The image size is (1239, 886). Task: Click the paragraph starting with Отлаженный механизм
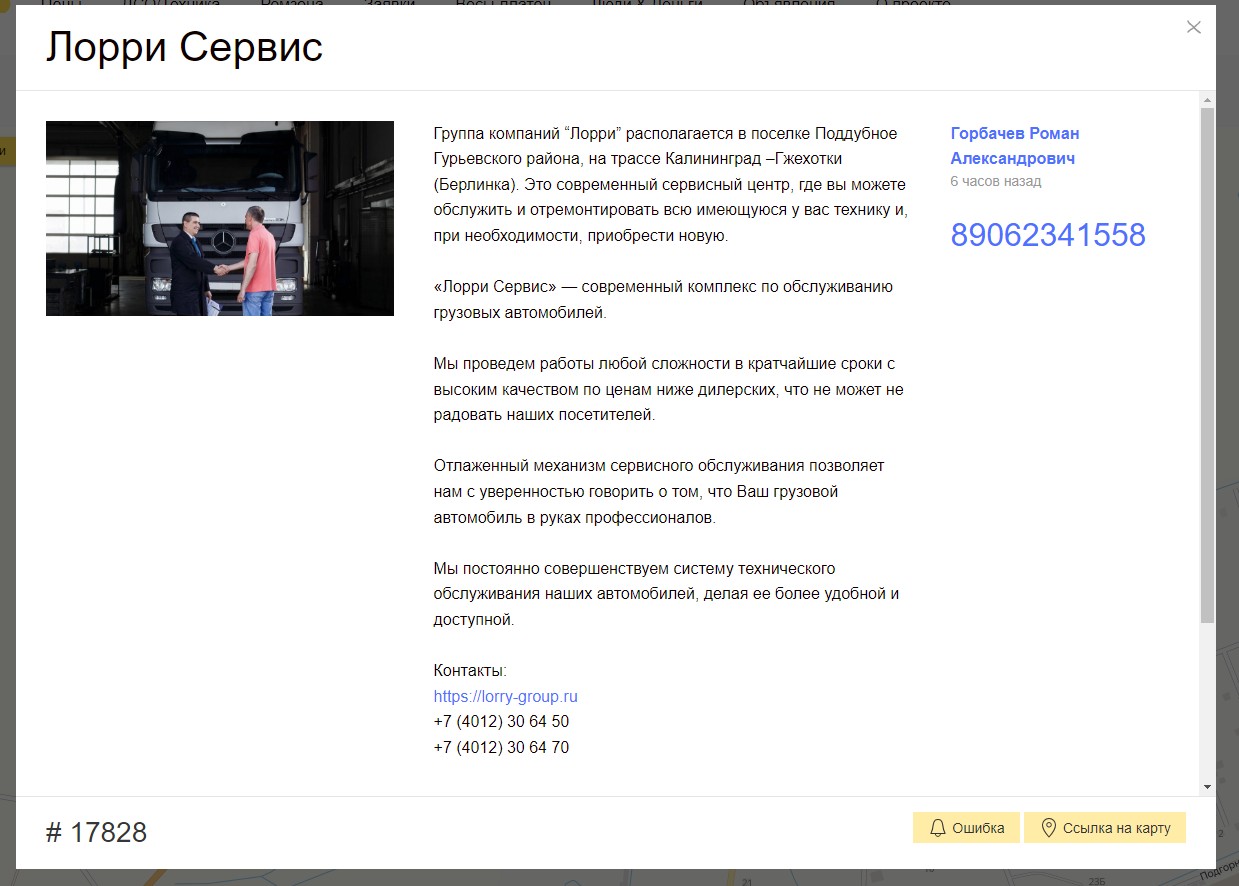click(x=658, y=492)
